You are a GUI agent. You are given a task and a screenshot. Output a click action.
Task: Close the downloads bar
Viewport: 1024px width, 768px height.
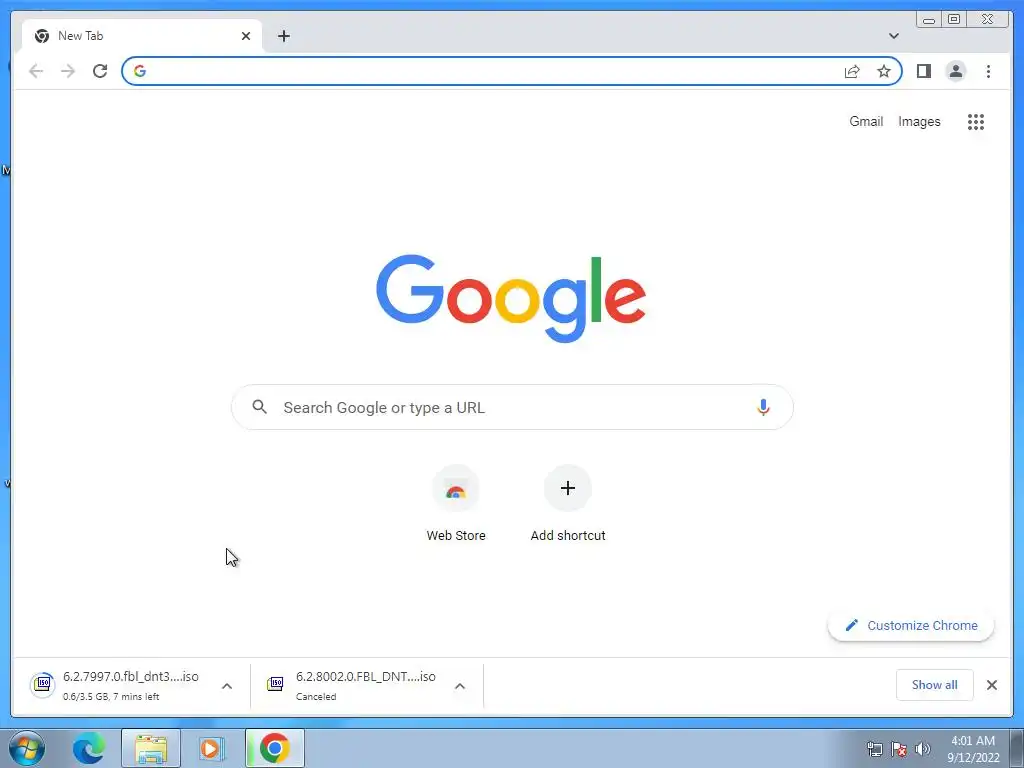pos(991,685)
